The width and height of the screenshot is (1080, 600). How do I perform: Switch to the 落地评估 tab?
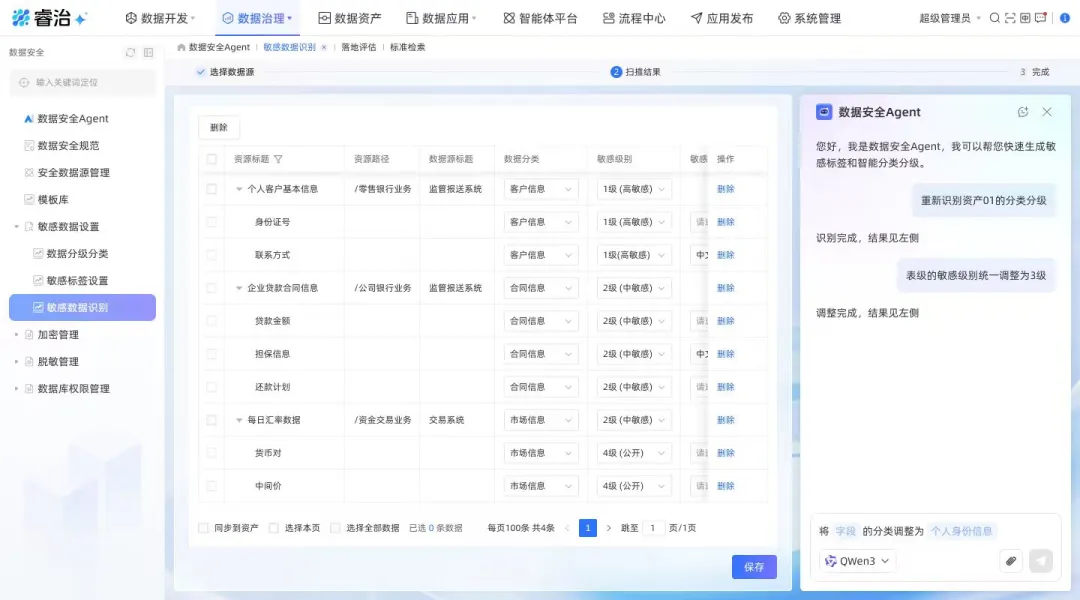pyautogui.click(x=359, y=47)
